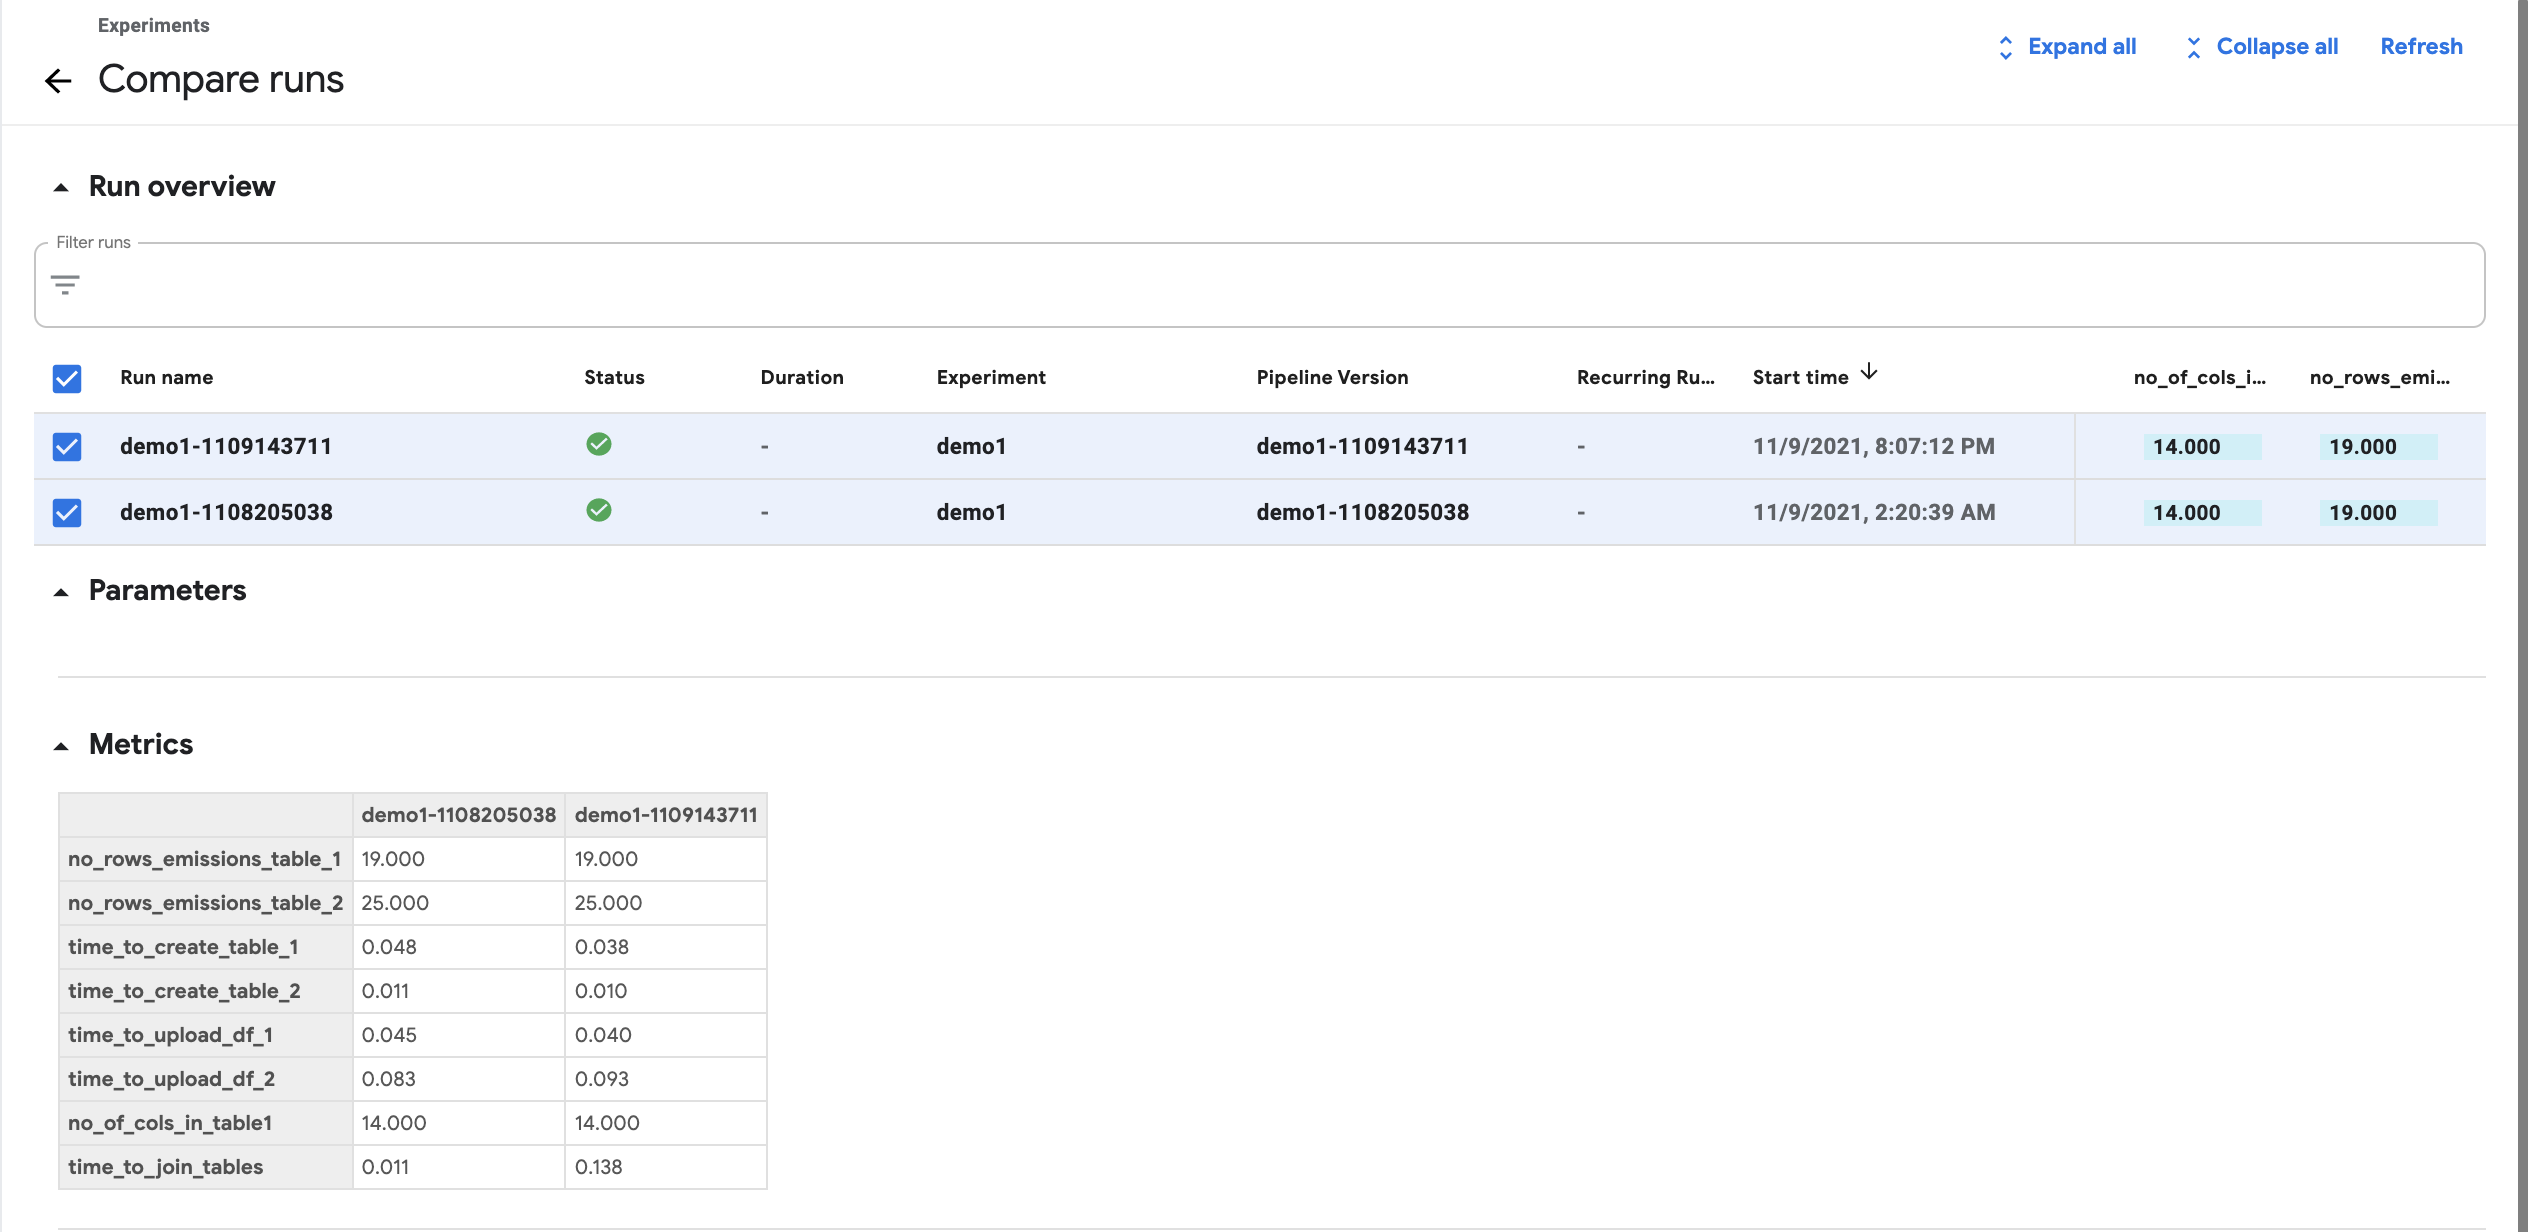This screenshot has width=2528, height=1232.
Task: Click the Collapse all arrows icon
Action: point(2193,47)
